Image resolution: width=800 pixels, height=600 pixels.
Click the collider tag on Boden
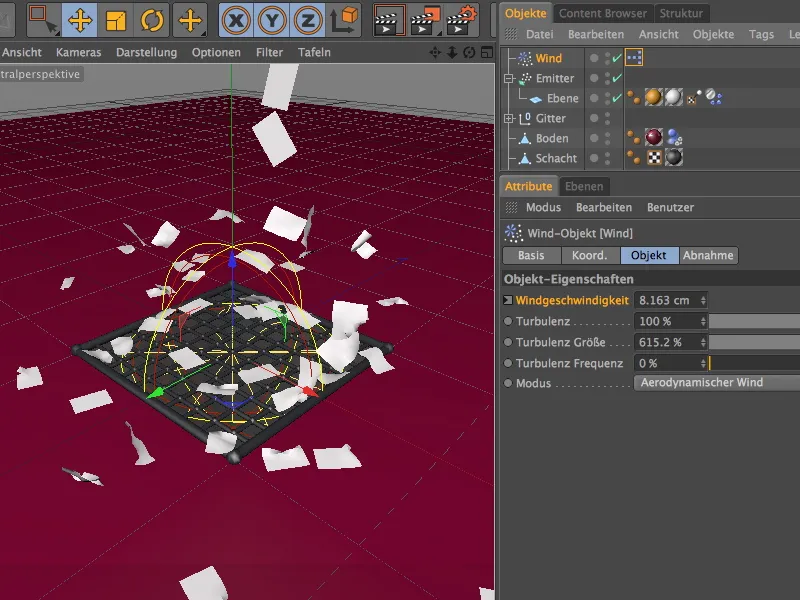[x=673, y=137]
